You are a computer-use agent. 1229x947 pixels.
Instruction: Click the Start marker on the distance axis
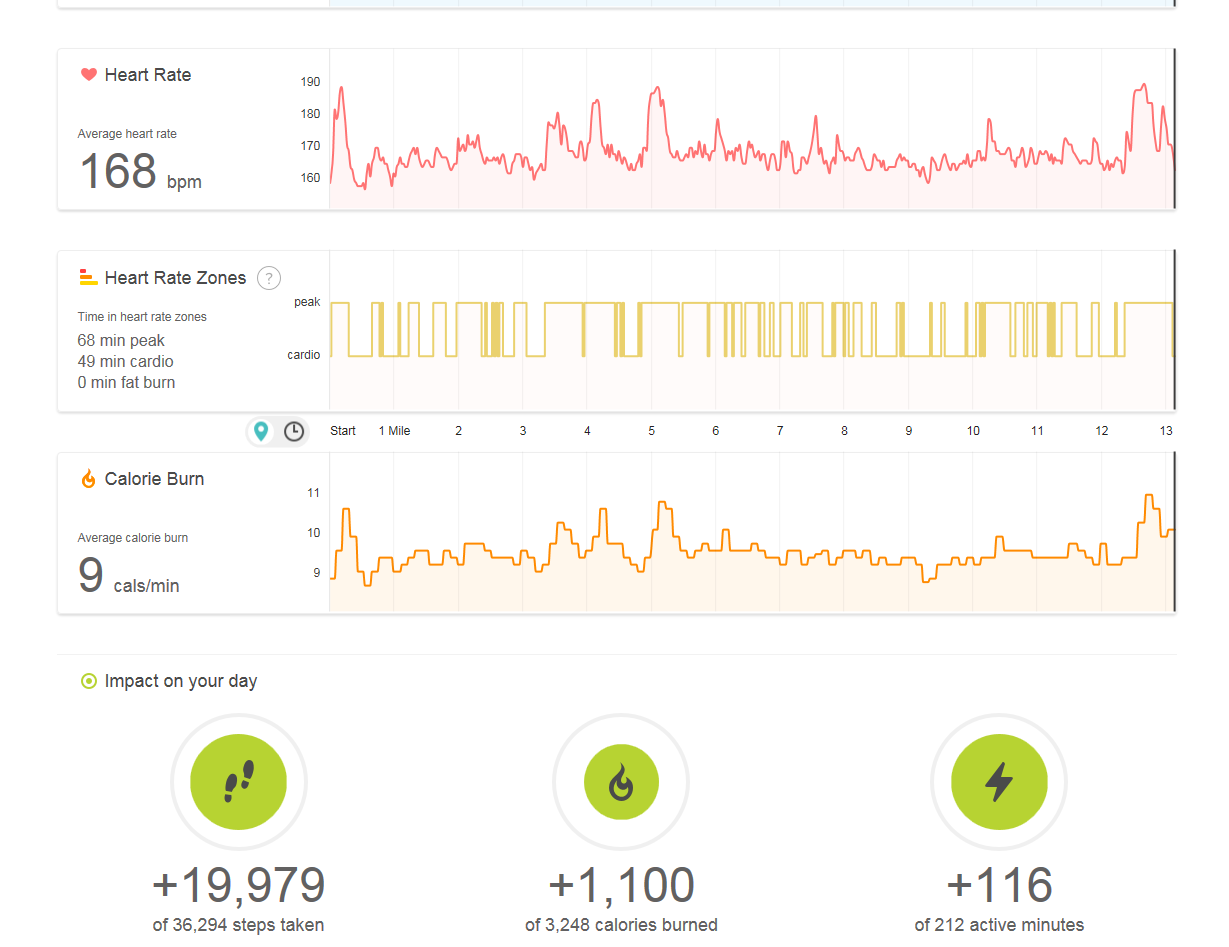tap(343, 431)
